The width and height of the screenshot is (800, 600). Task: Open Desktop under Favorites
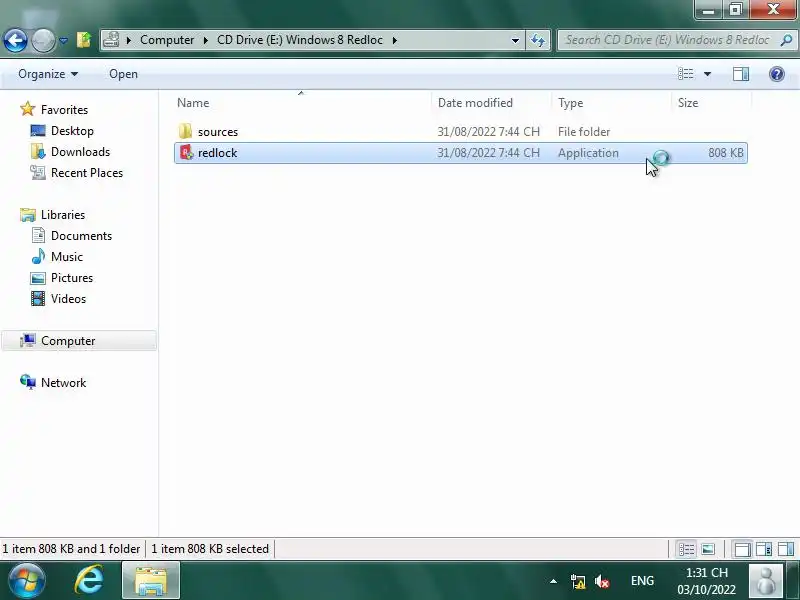click(x=72, y=131)
